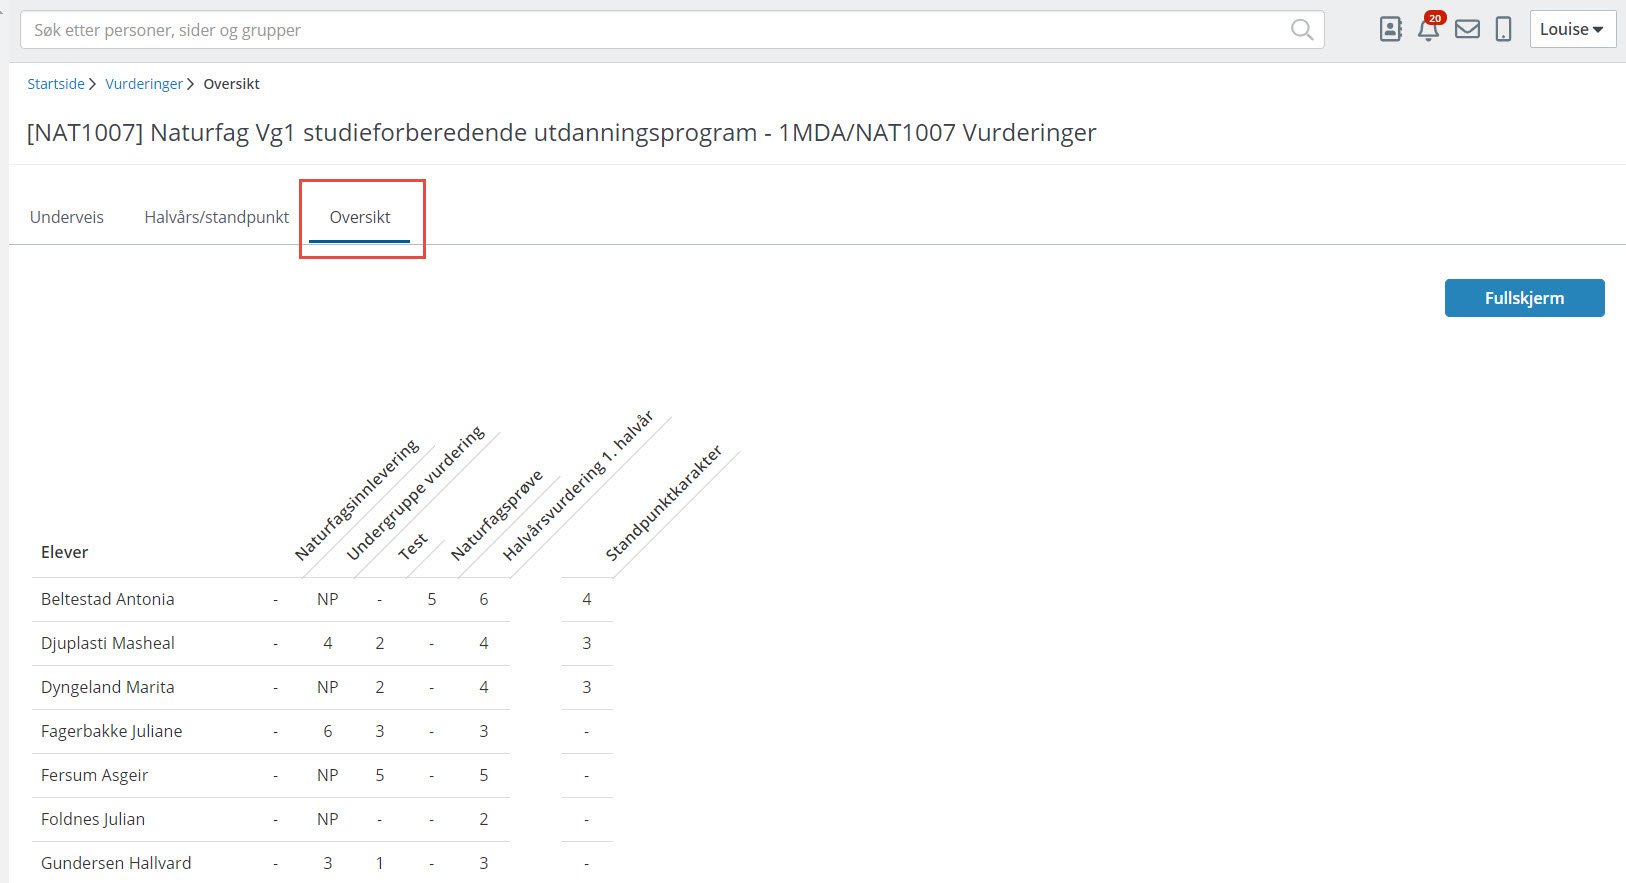Select student Beltestad Antonia
The image size is (1626, 883).
pyautogui.click(x=108, y=599)
